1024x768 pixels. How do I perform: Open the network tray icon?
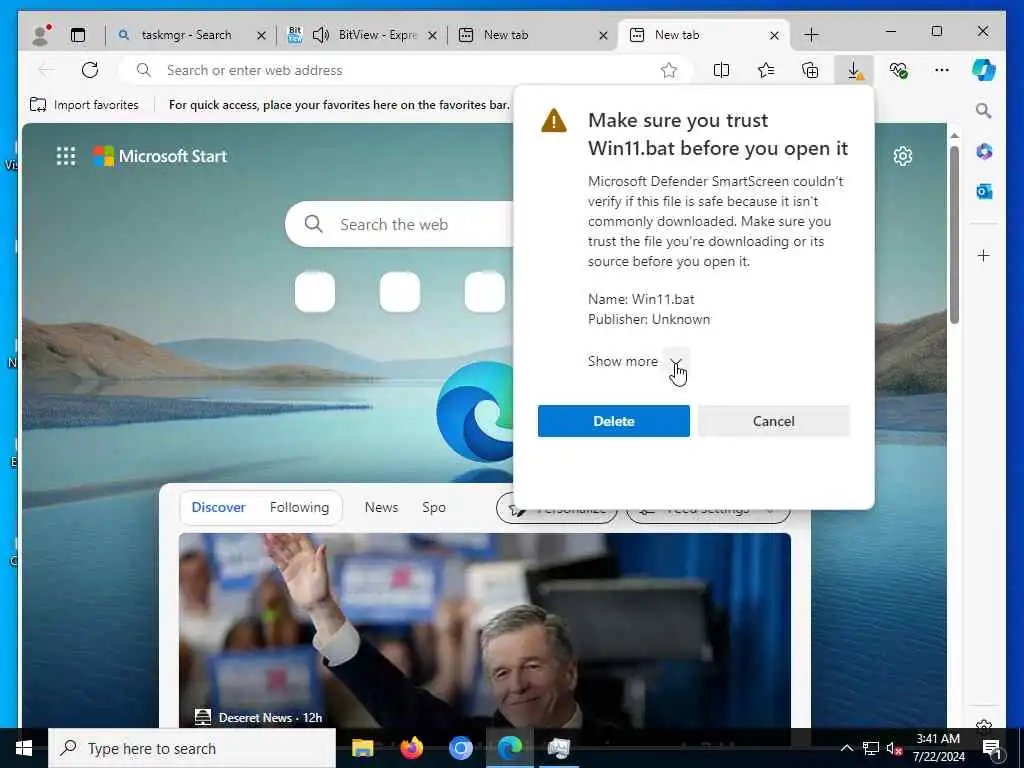pyautogui.click(x=871, y=748)
